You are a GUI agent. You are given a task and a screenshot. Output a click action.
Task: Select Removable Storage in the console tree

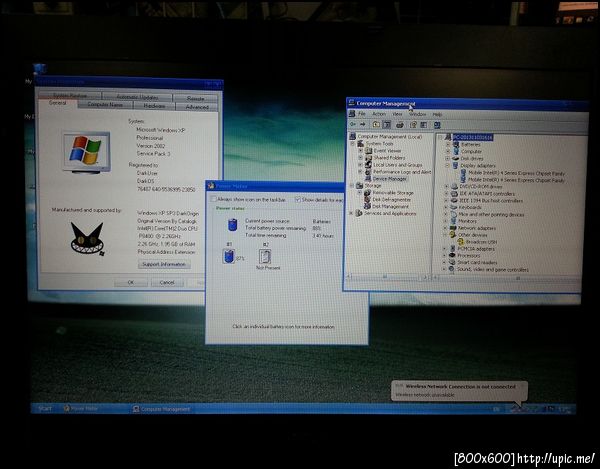[x=393, y=193]
